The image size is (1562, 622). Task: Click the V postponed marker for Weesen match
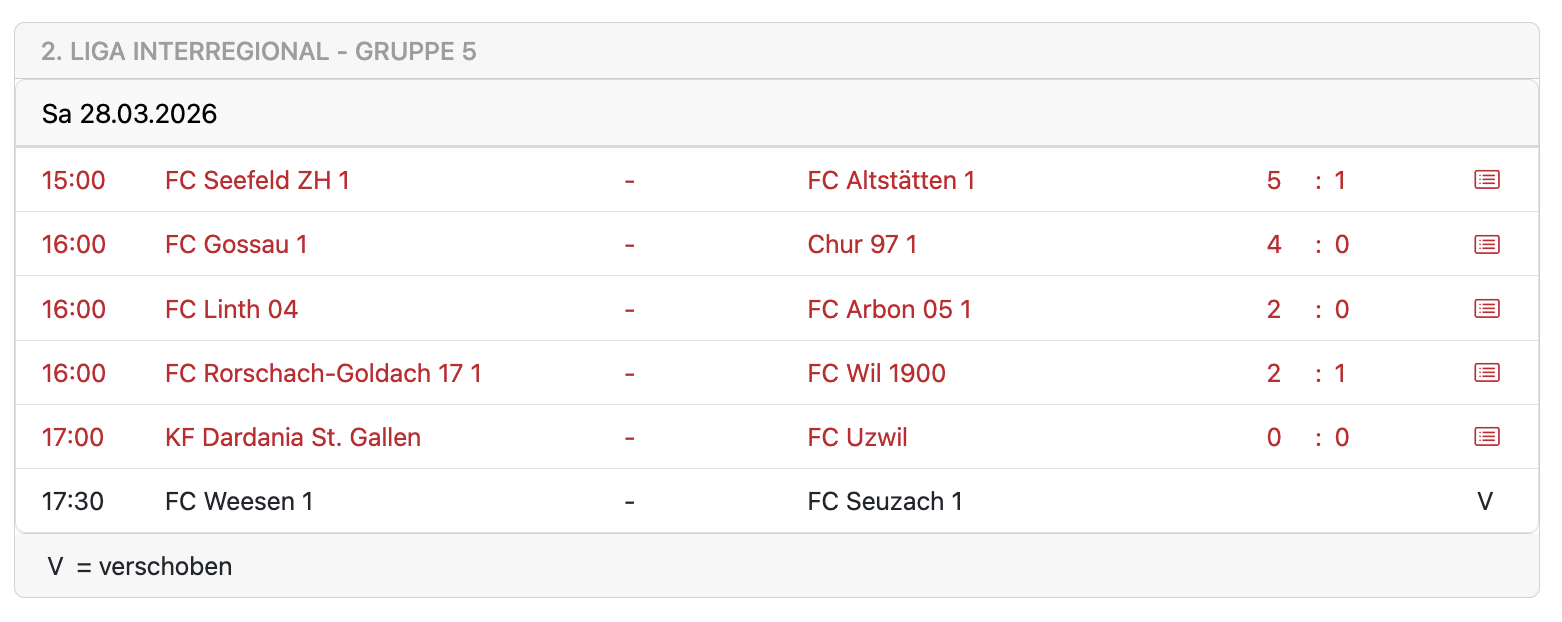(1485, 501)
